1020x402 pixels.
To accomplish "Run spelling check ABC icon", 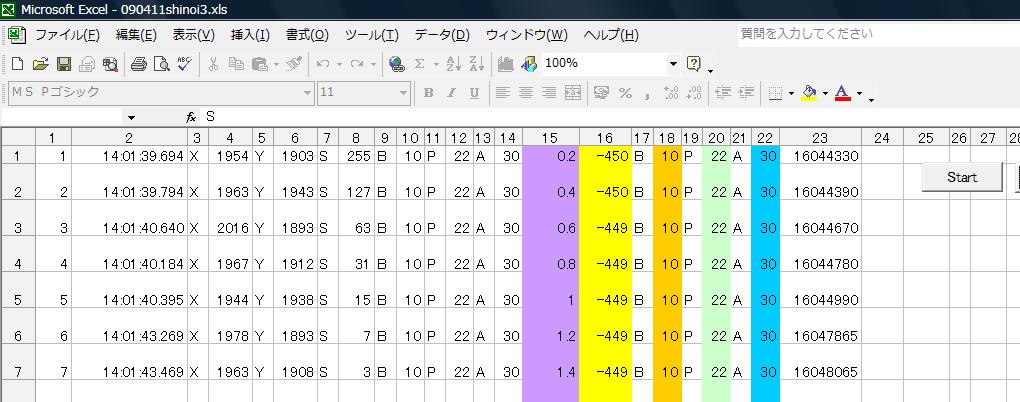I will (x=184, y=63).
